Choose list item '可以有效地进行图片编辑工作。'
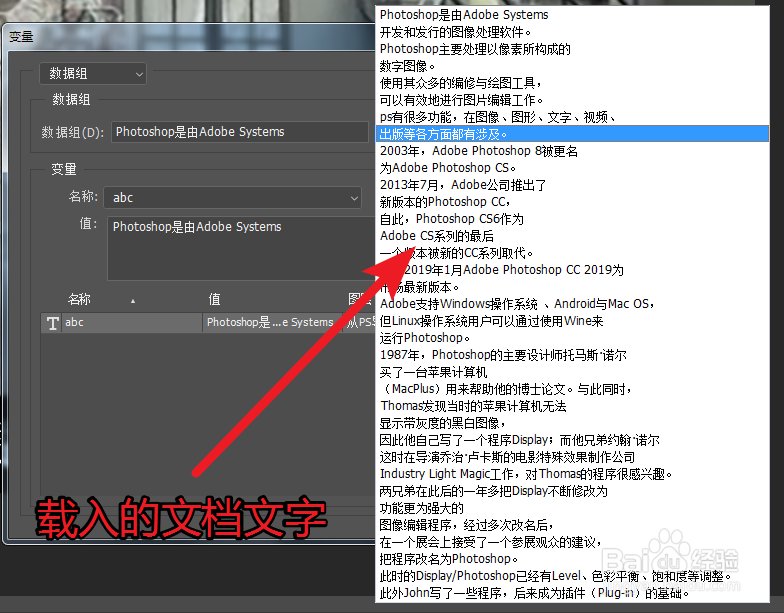 pos(572,100)
